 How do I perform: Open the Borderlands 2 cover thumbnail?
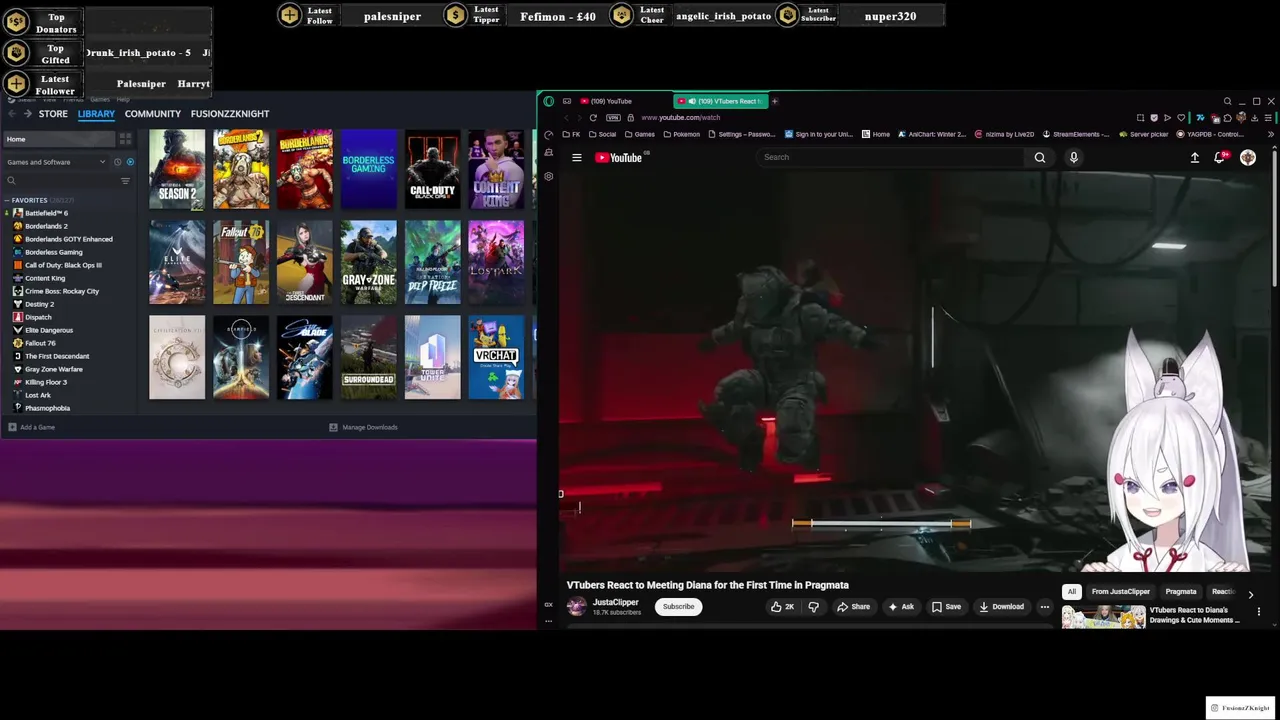click(241, 169)
